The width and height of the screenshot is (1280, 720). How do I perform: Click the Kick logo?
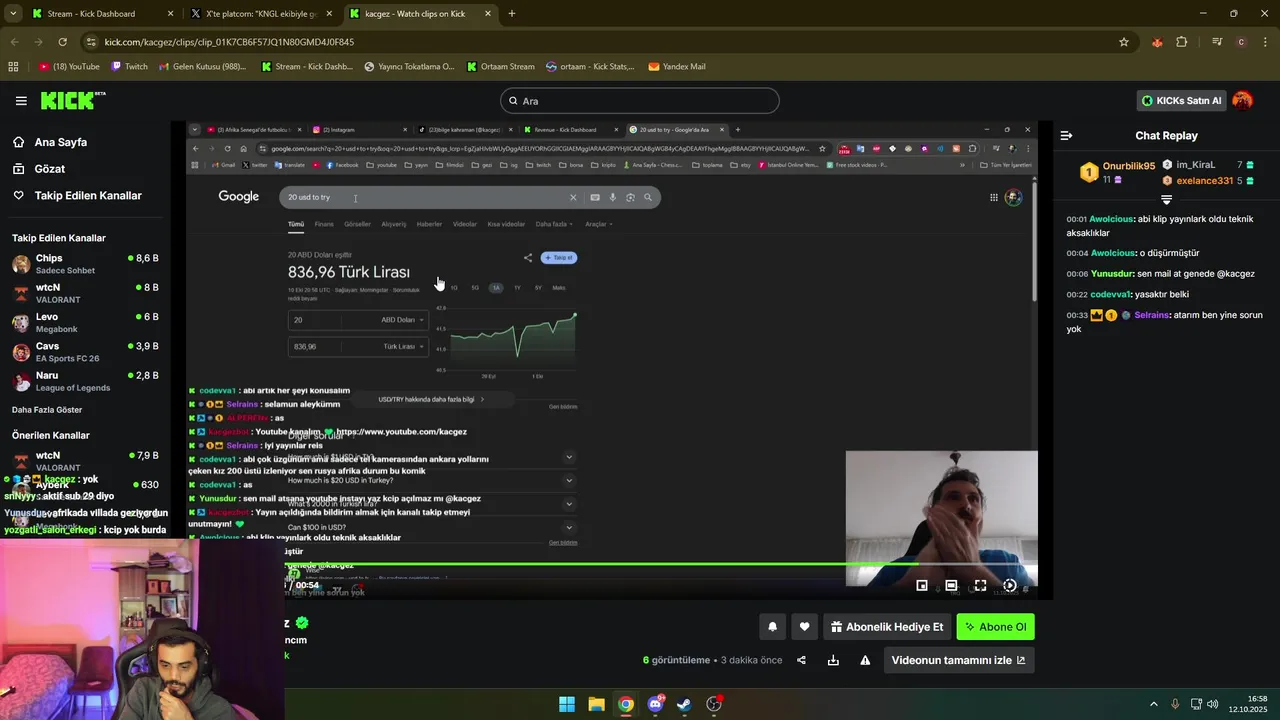click(72, 100)
